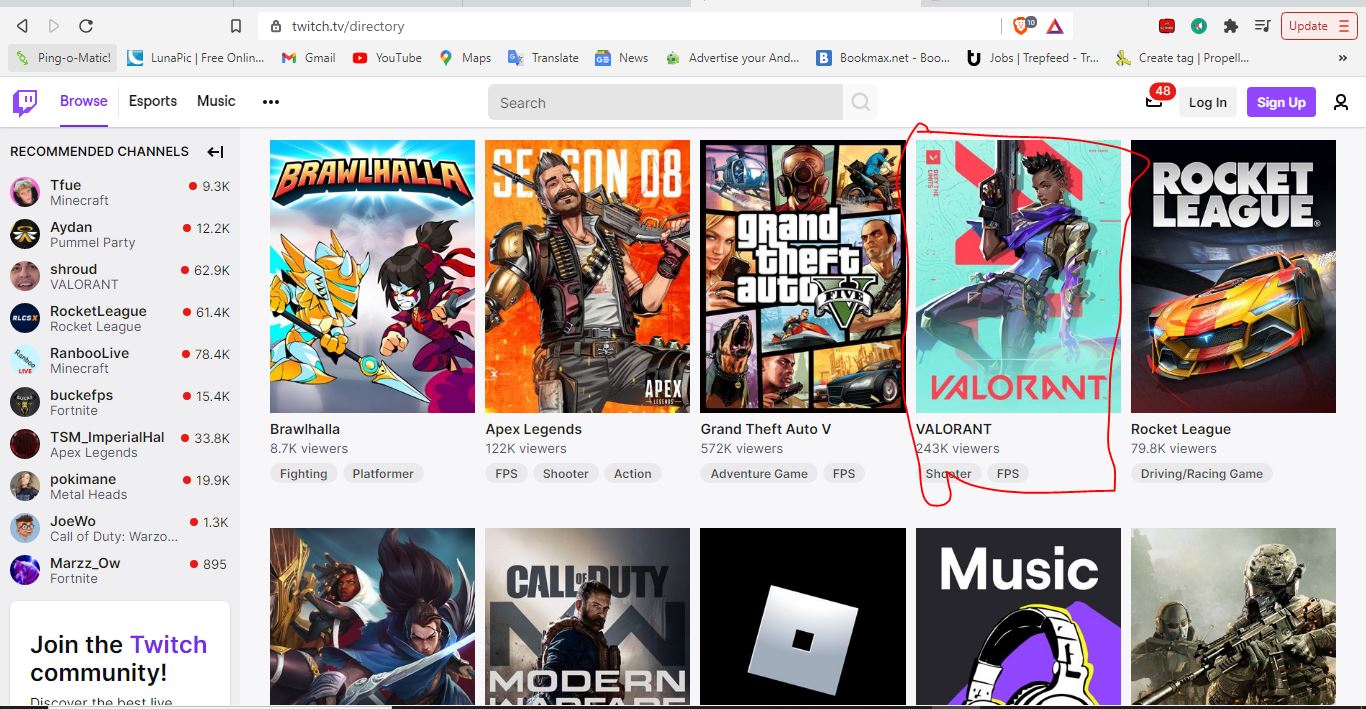
Task: Select the Fighting tag under Brawlhalla
Action: pyautogui.click(x=304, y=474)
